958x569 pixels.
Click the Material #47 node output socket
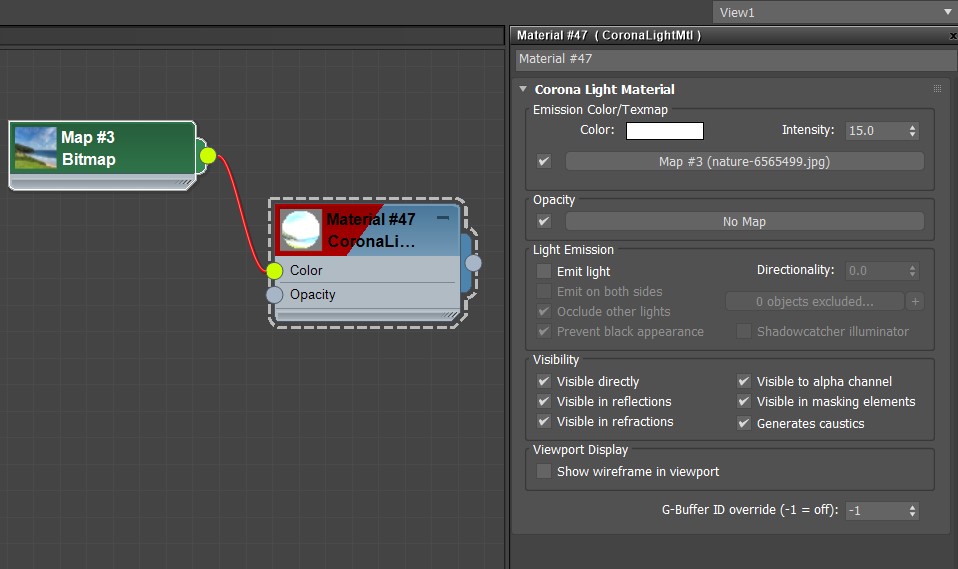click(473, 263)
